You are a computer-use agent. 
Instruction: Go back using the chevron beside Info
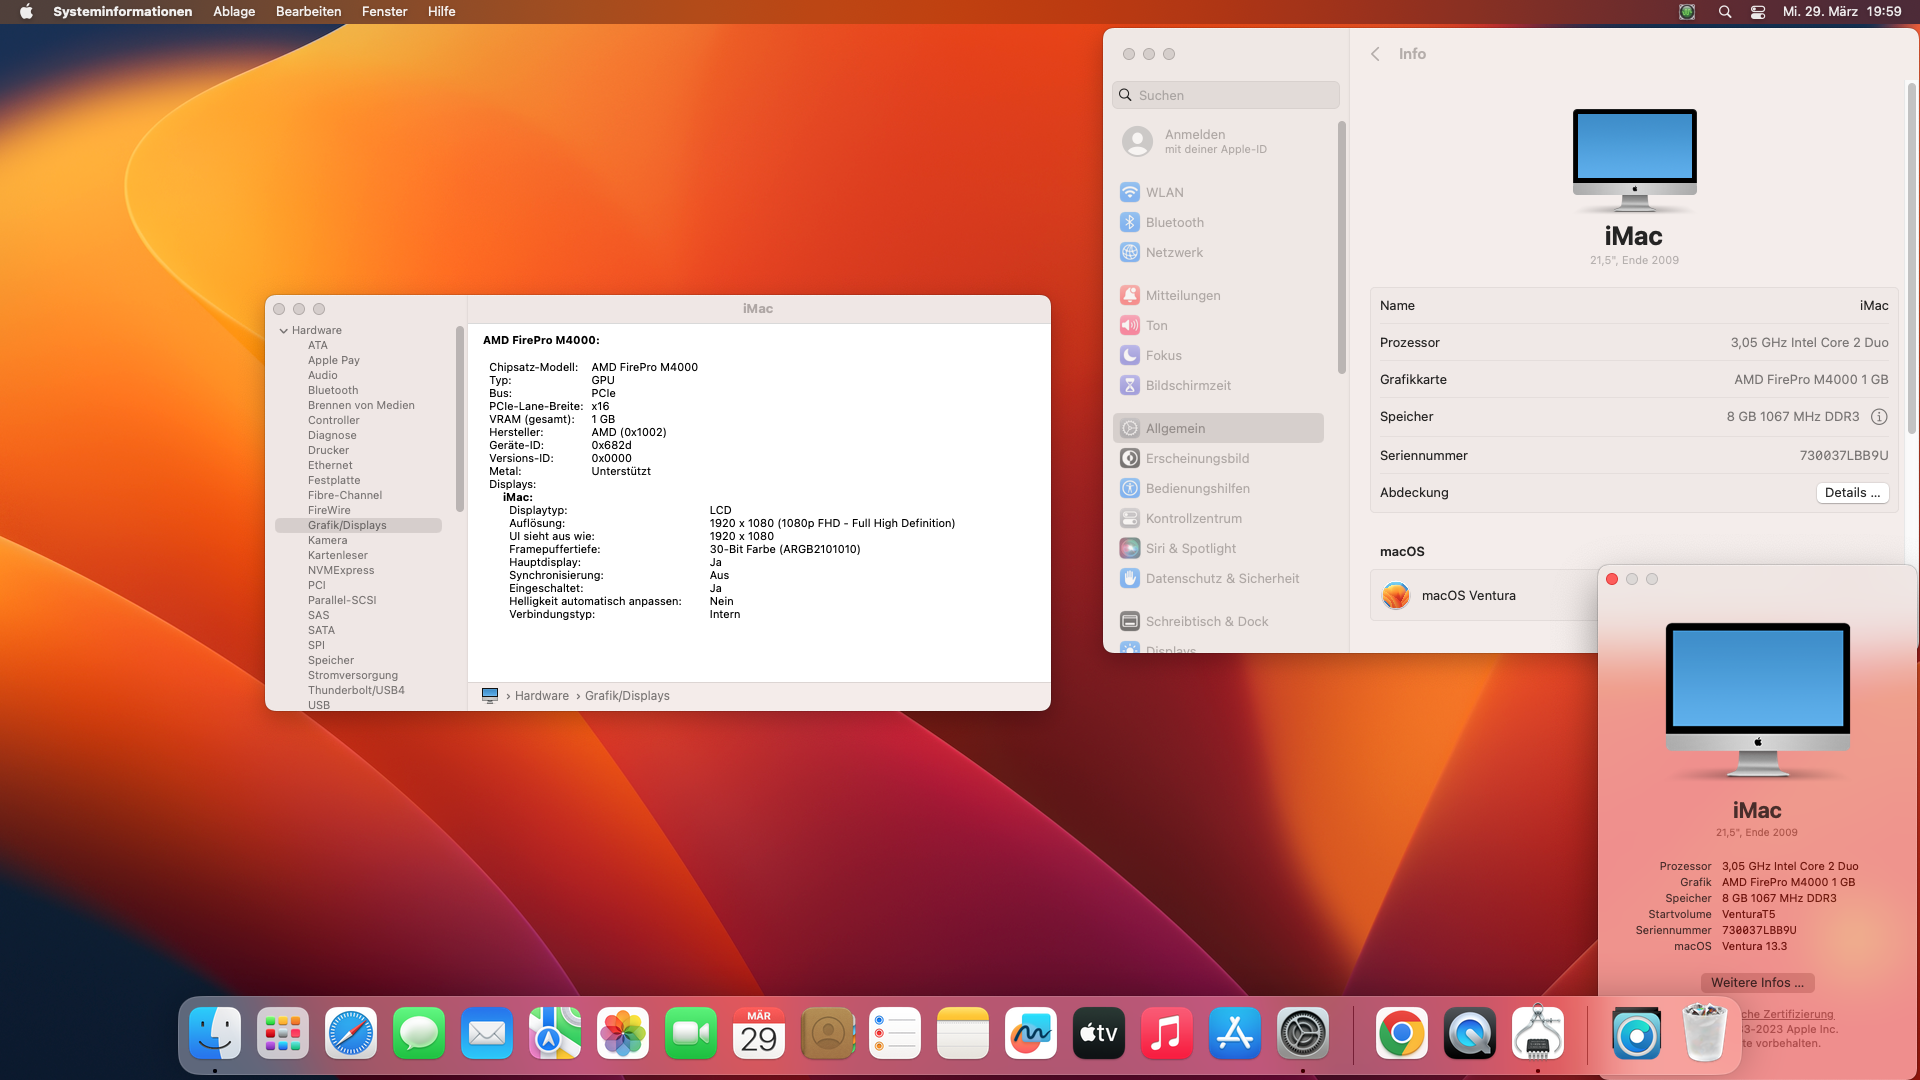click(x=1375, y=54)
